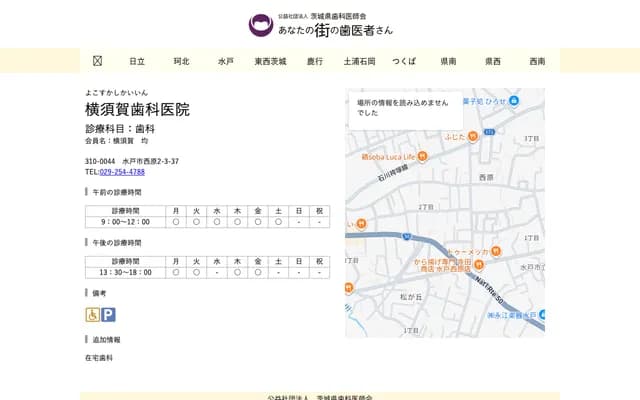Image resolution: width=640 pixels, height=400 pixels.
Task: Open the 西南 region tab
Action: coord(537,61)
